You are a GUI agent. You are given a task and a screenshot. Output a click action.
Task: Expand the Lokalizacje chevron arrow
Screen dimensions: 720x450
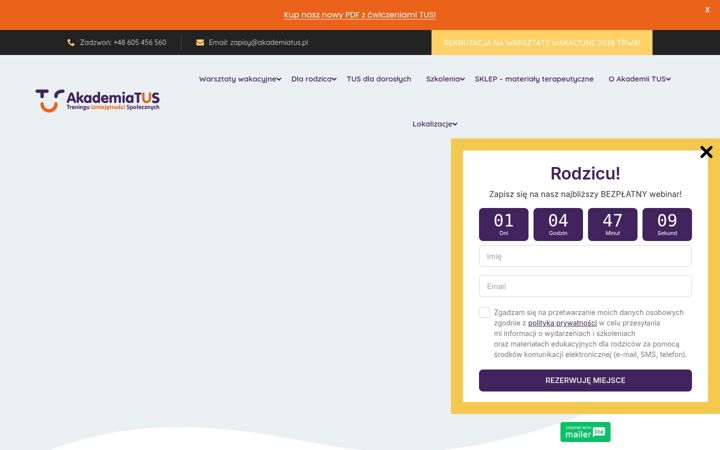455,124
